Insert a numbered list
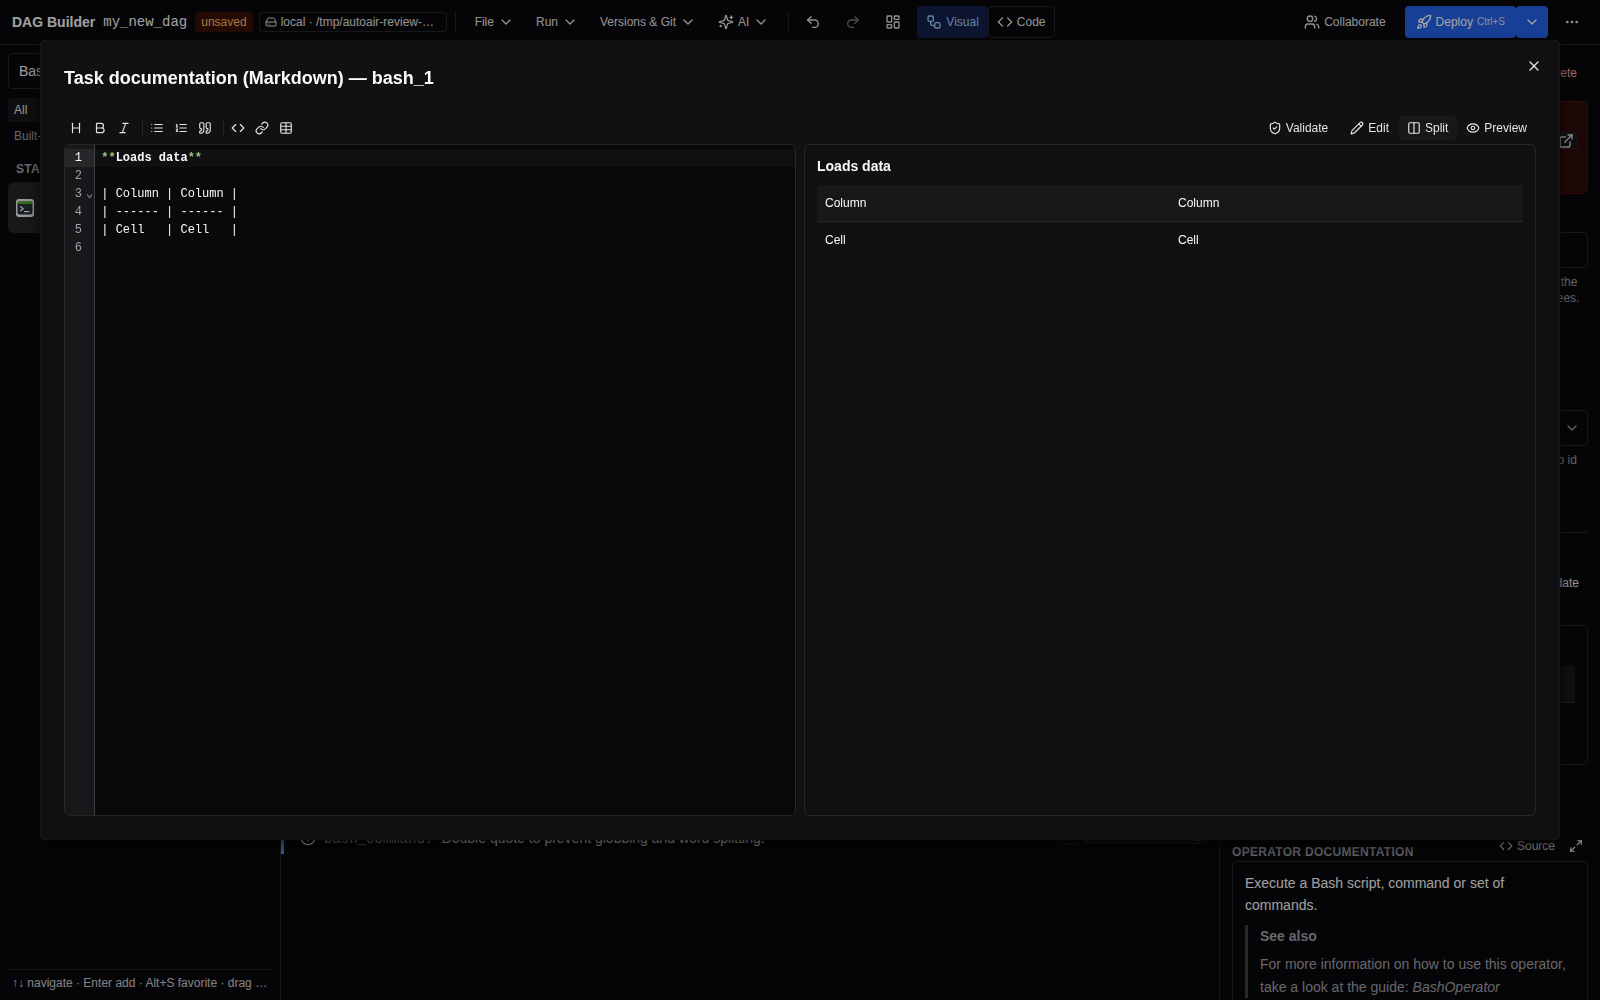Screen dimensions: 1600x1000 (181, 128)
